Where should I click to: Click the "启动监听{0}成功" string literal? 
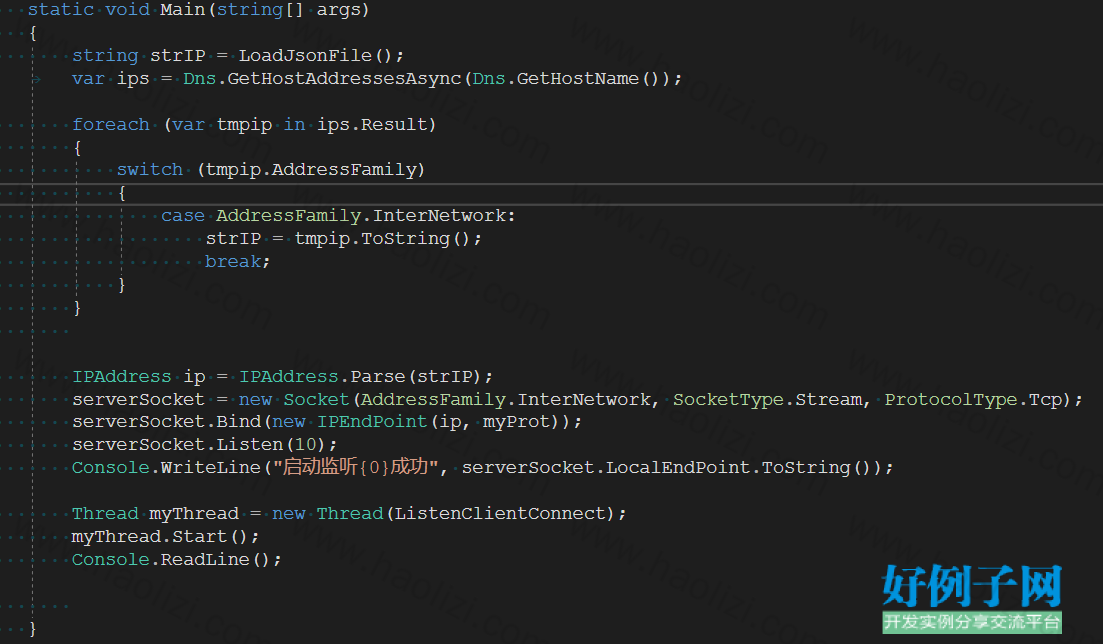pyautogui.click(x=356, y=467)
